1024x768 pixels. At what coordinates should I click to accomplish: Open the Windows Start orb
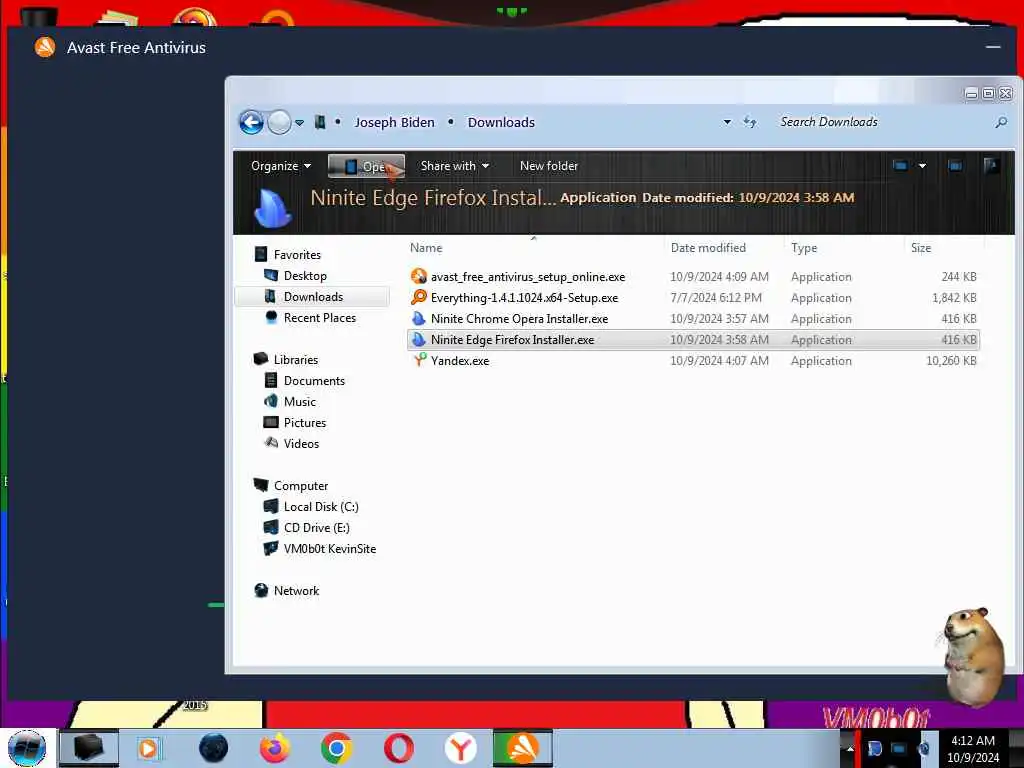(x=27, y=748)
